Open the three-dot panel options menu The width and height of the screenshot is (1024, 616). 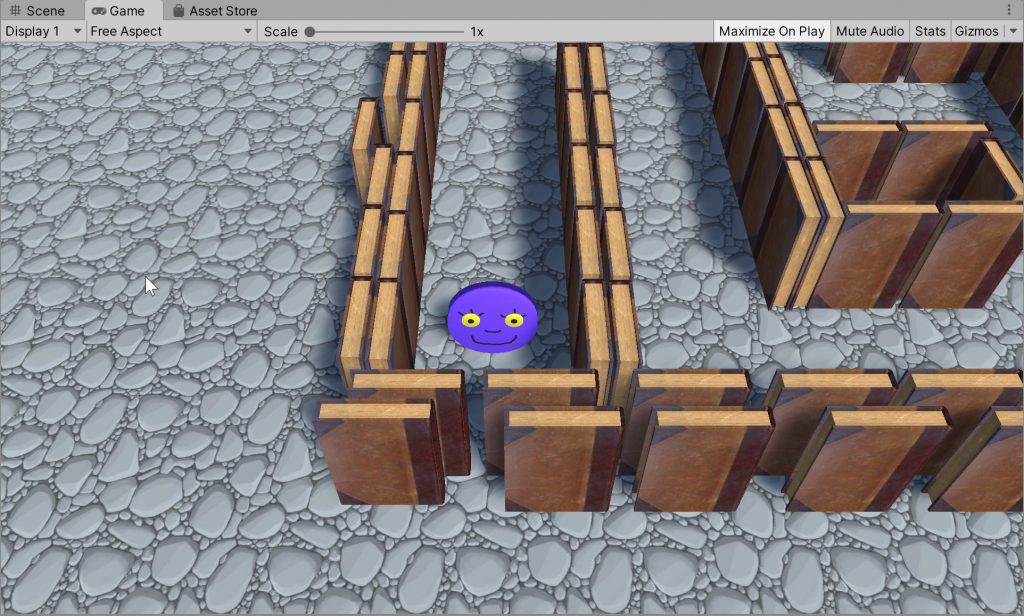tap(1013, 11)
